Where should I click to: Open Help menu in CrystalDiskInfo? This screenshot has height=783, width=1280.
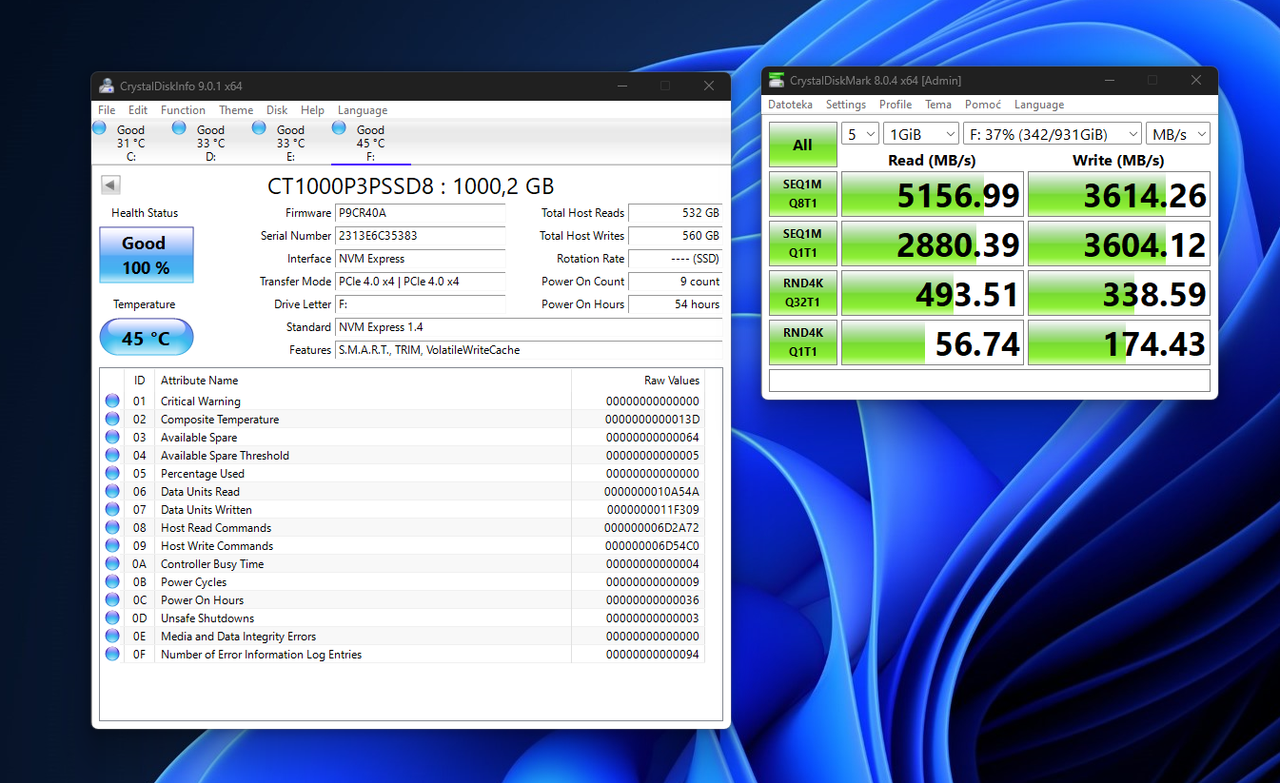313,110
